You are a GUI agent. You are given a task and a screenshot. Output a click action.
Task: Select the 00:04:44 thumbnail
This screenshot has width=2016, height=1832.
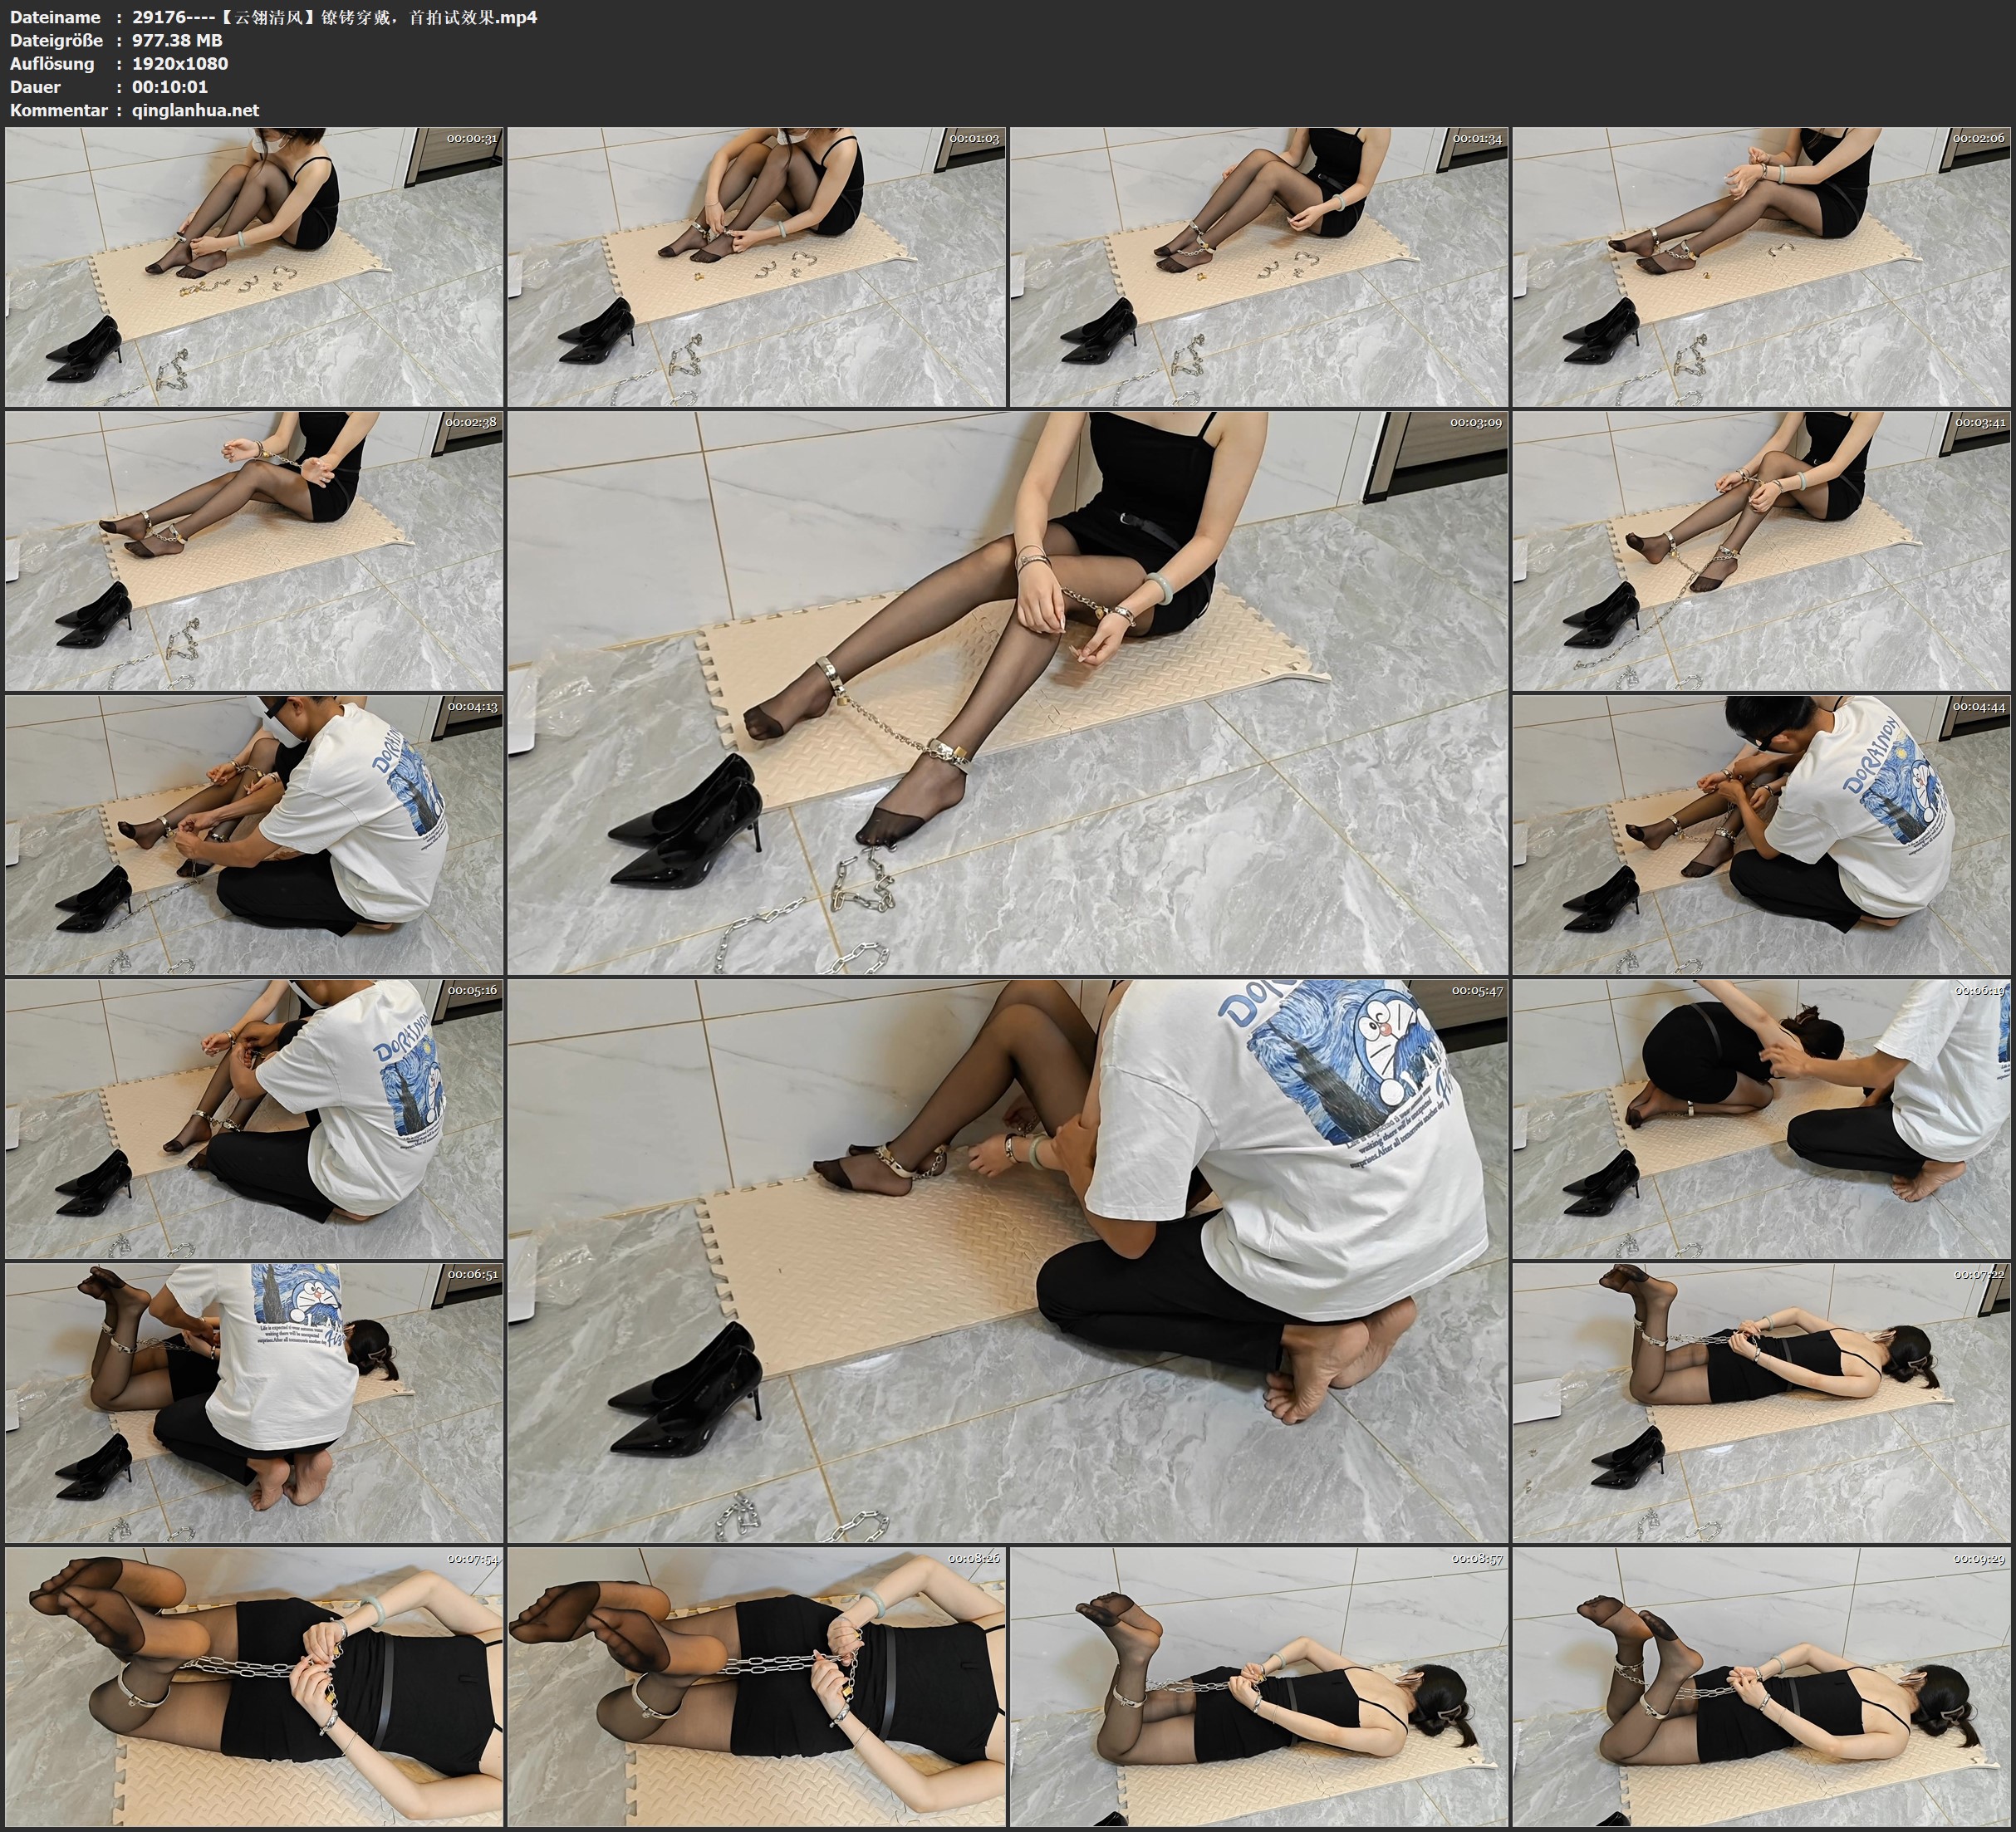[x=1762, y=835]
